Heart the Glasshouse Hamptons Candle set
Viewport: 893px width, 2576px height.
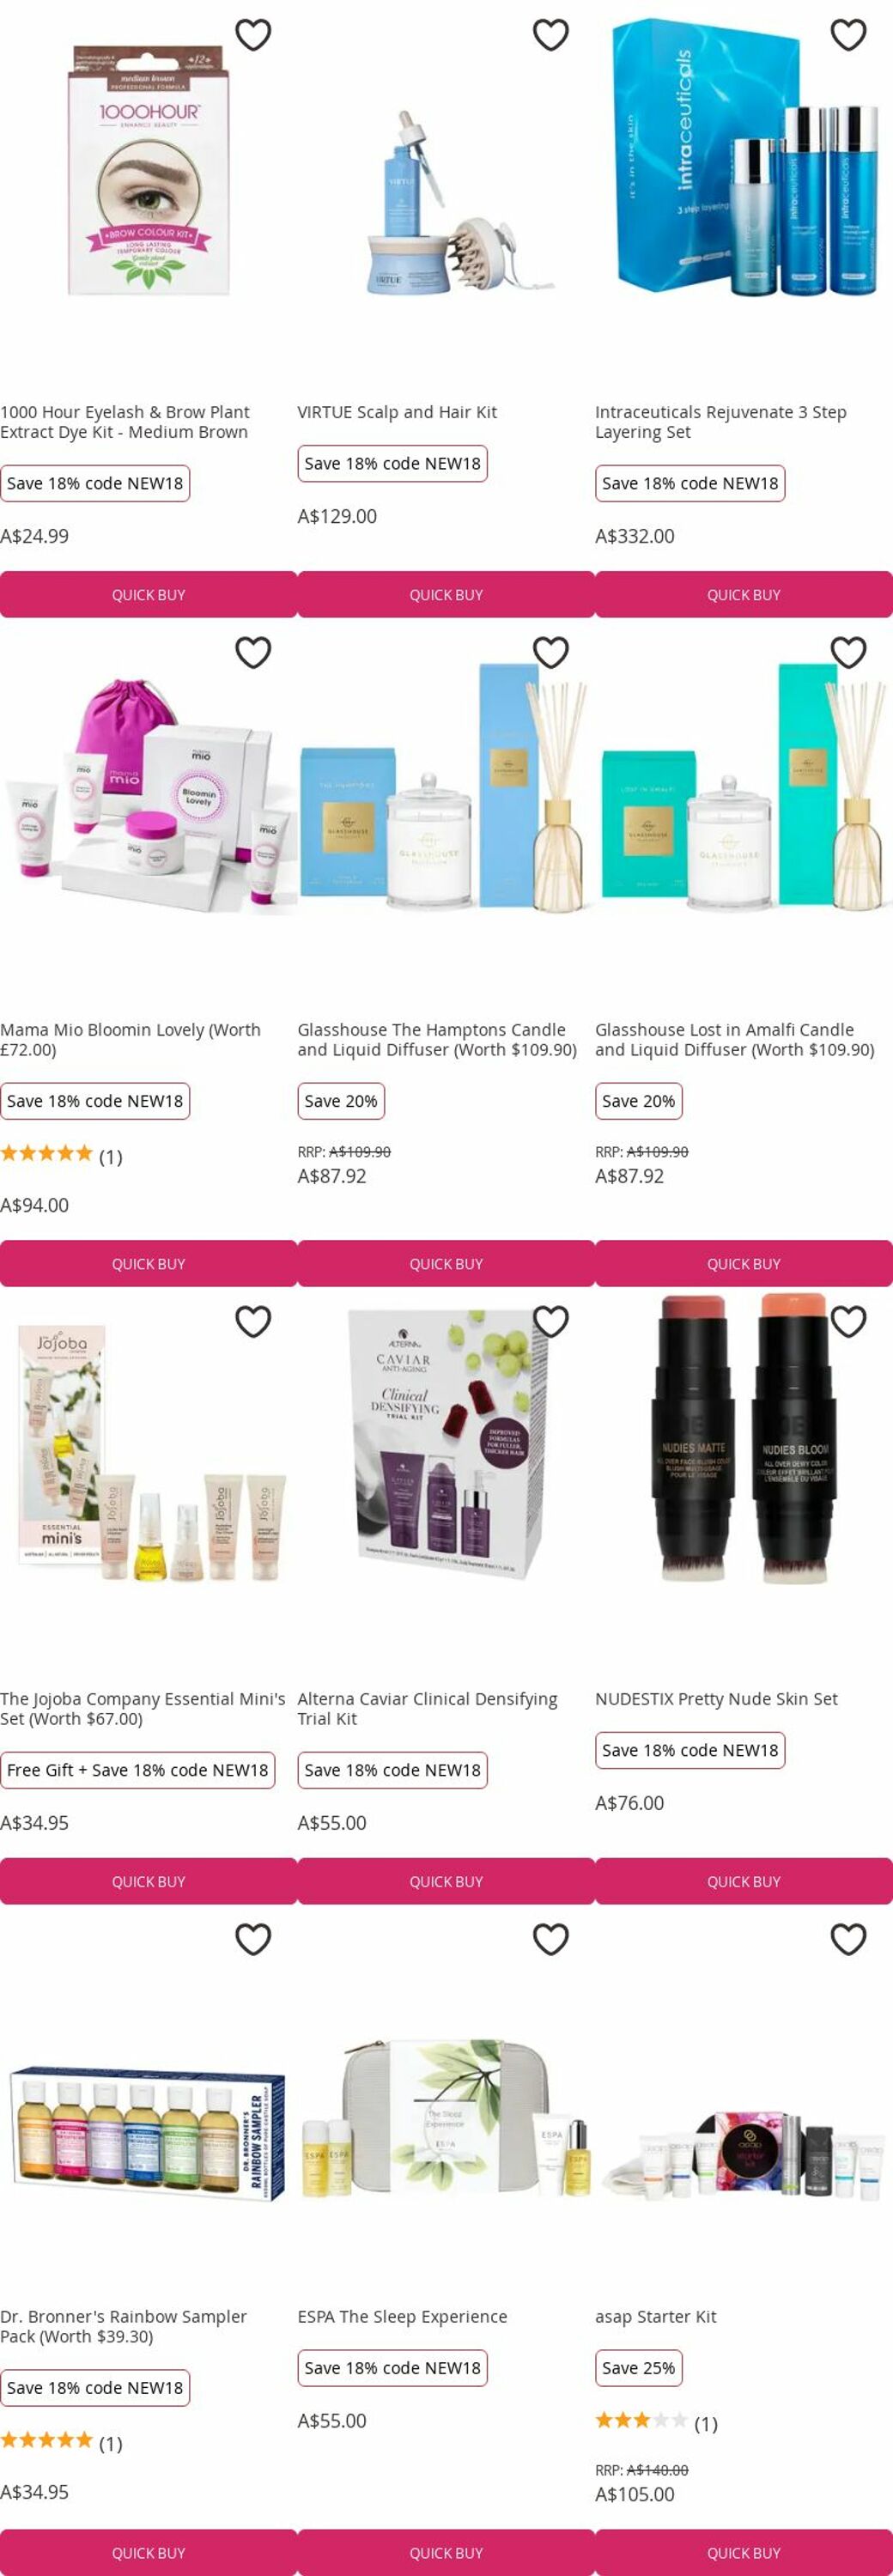point(551,652)
